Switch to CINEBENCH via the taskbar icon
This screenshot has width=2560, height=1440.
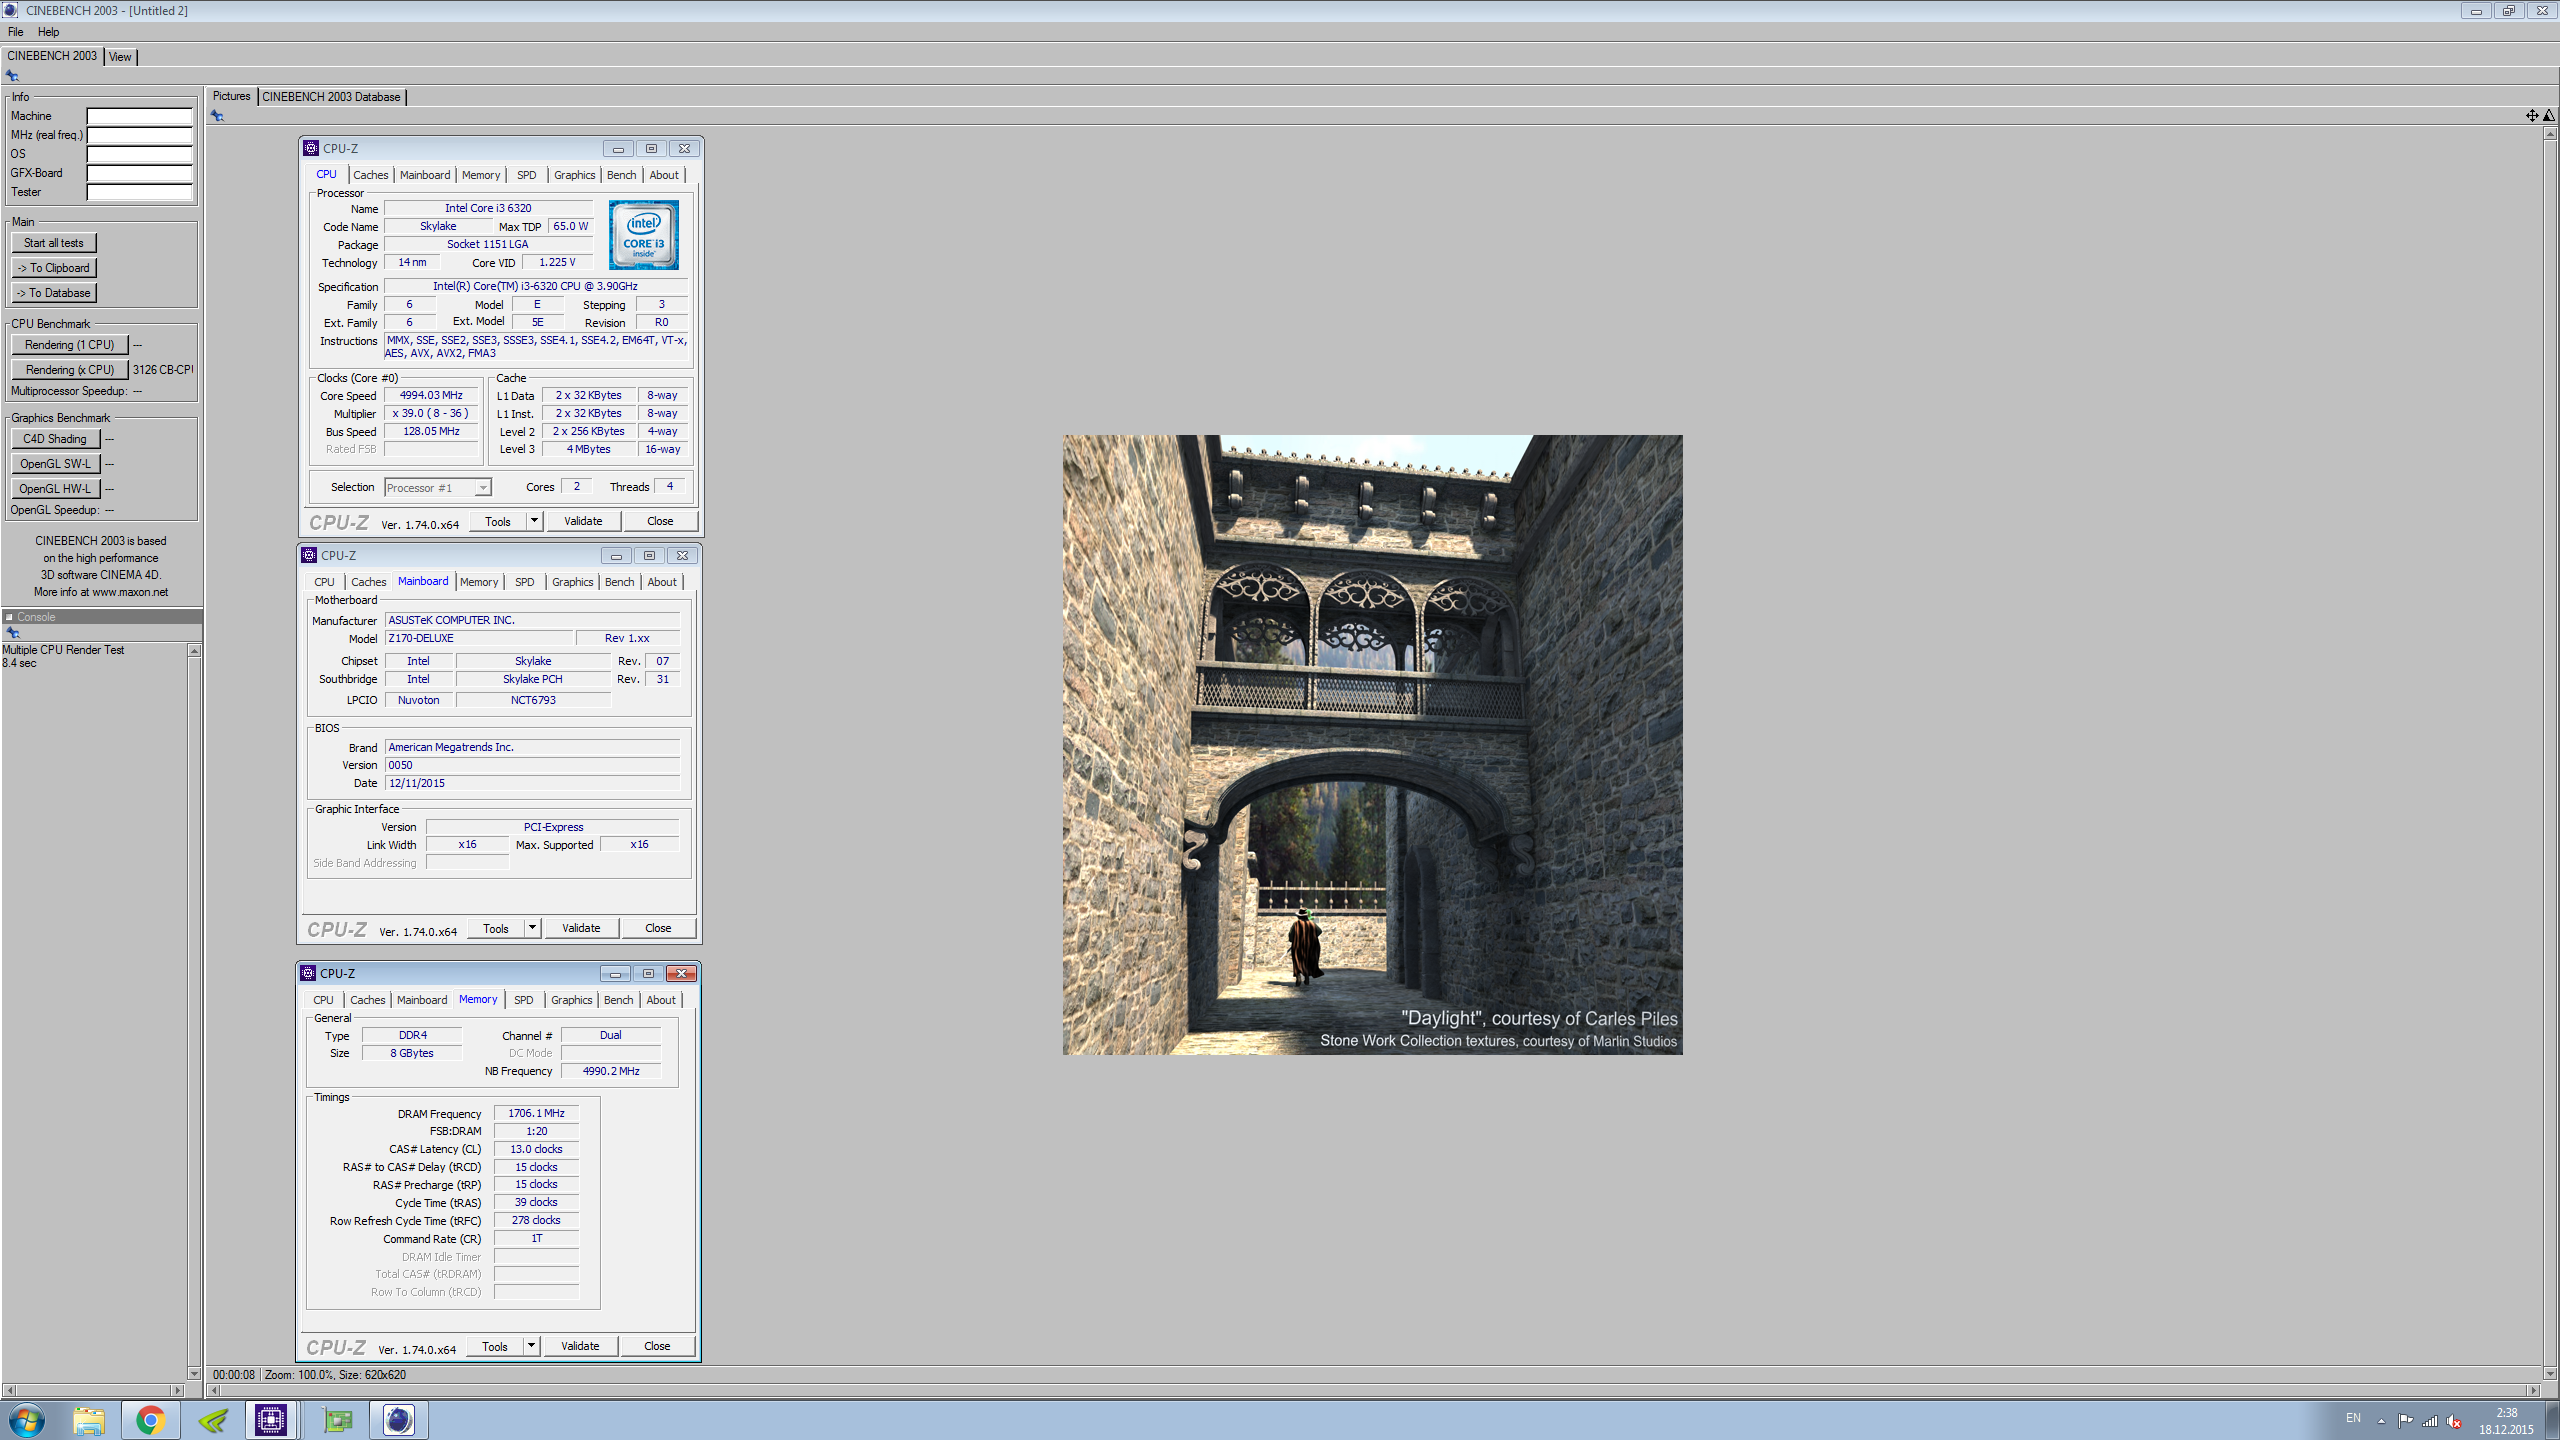click(x=398, y=1420)
